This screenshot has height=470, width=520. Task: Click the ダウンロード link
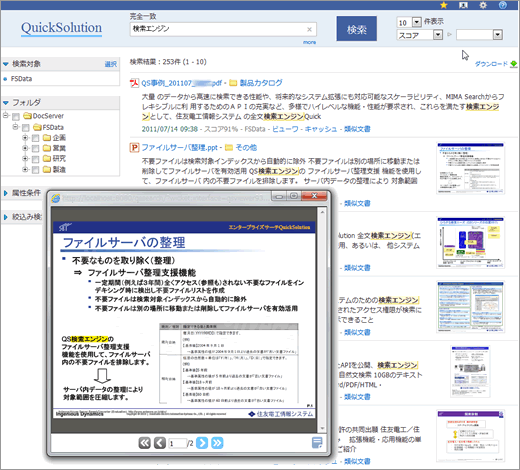point(491,63)
